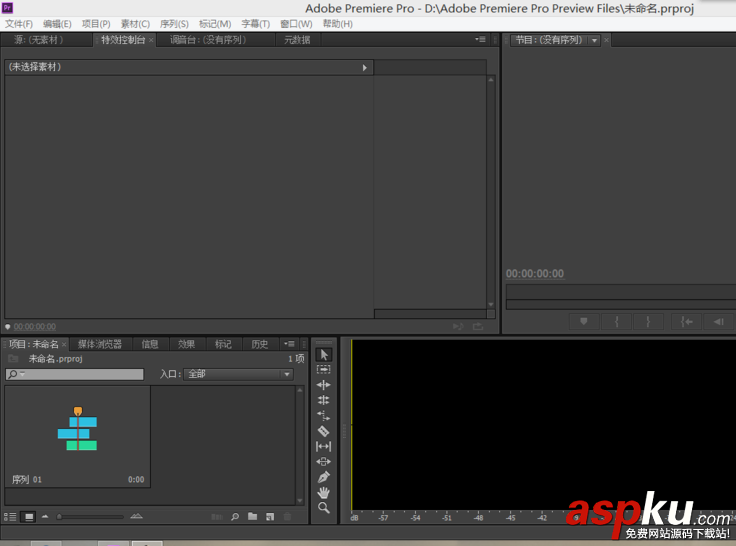Select the Rolling Edit tool
The image size is (736, 546).
[323, 400]
